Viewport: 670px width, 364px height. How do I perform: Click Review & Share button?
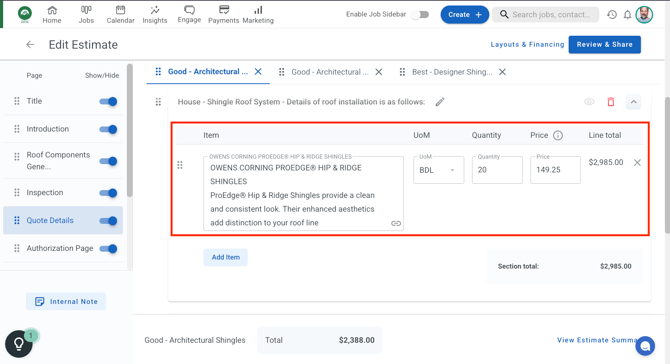[604, 44]
